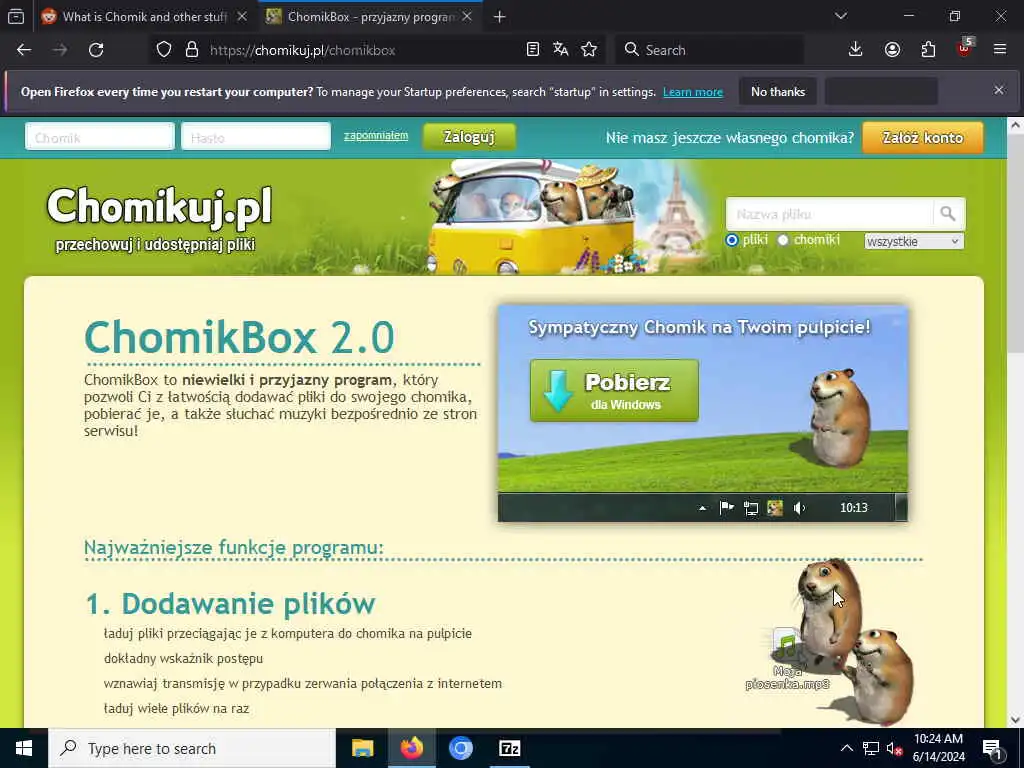The image size is (1024, 768).
Task: Click the 'Załóż konto' button
Action: tap(923, 138)
